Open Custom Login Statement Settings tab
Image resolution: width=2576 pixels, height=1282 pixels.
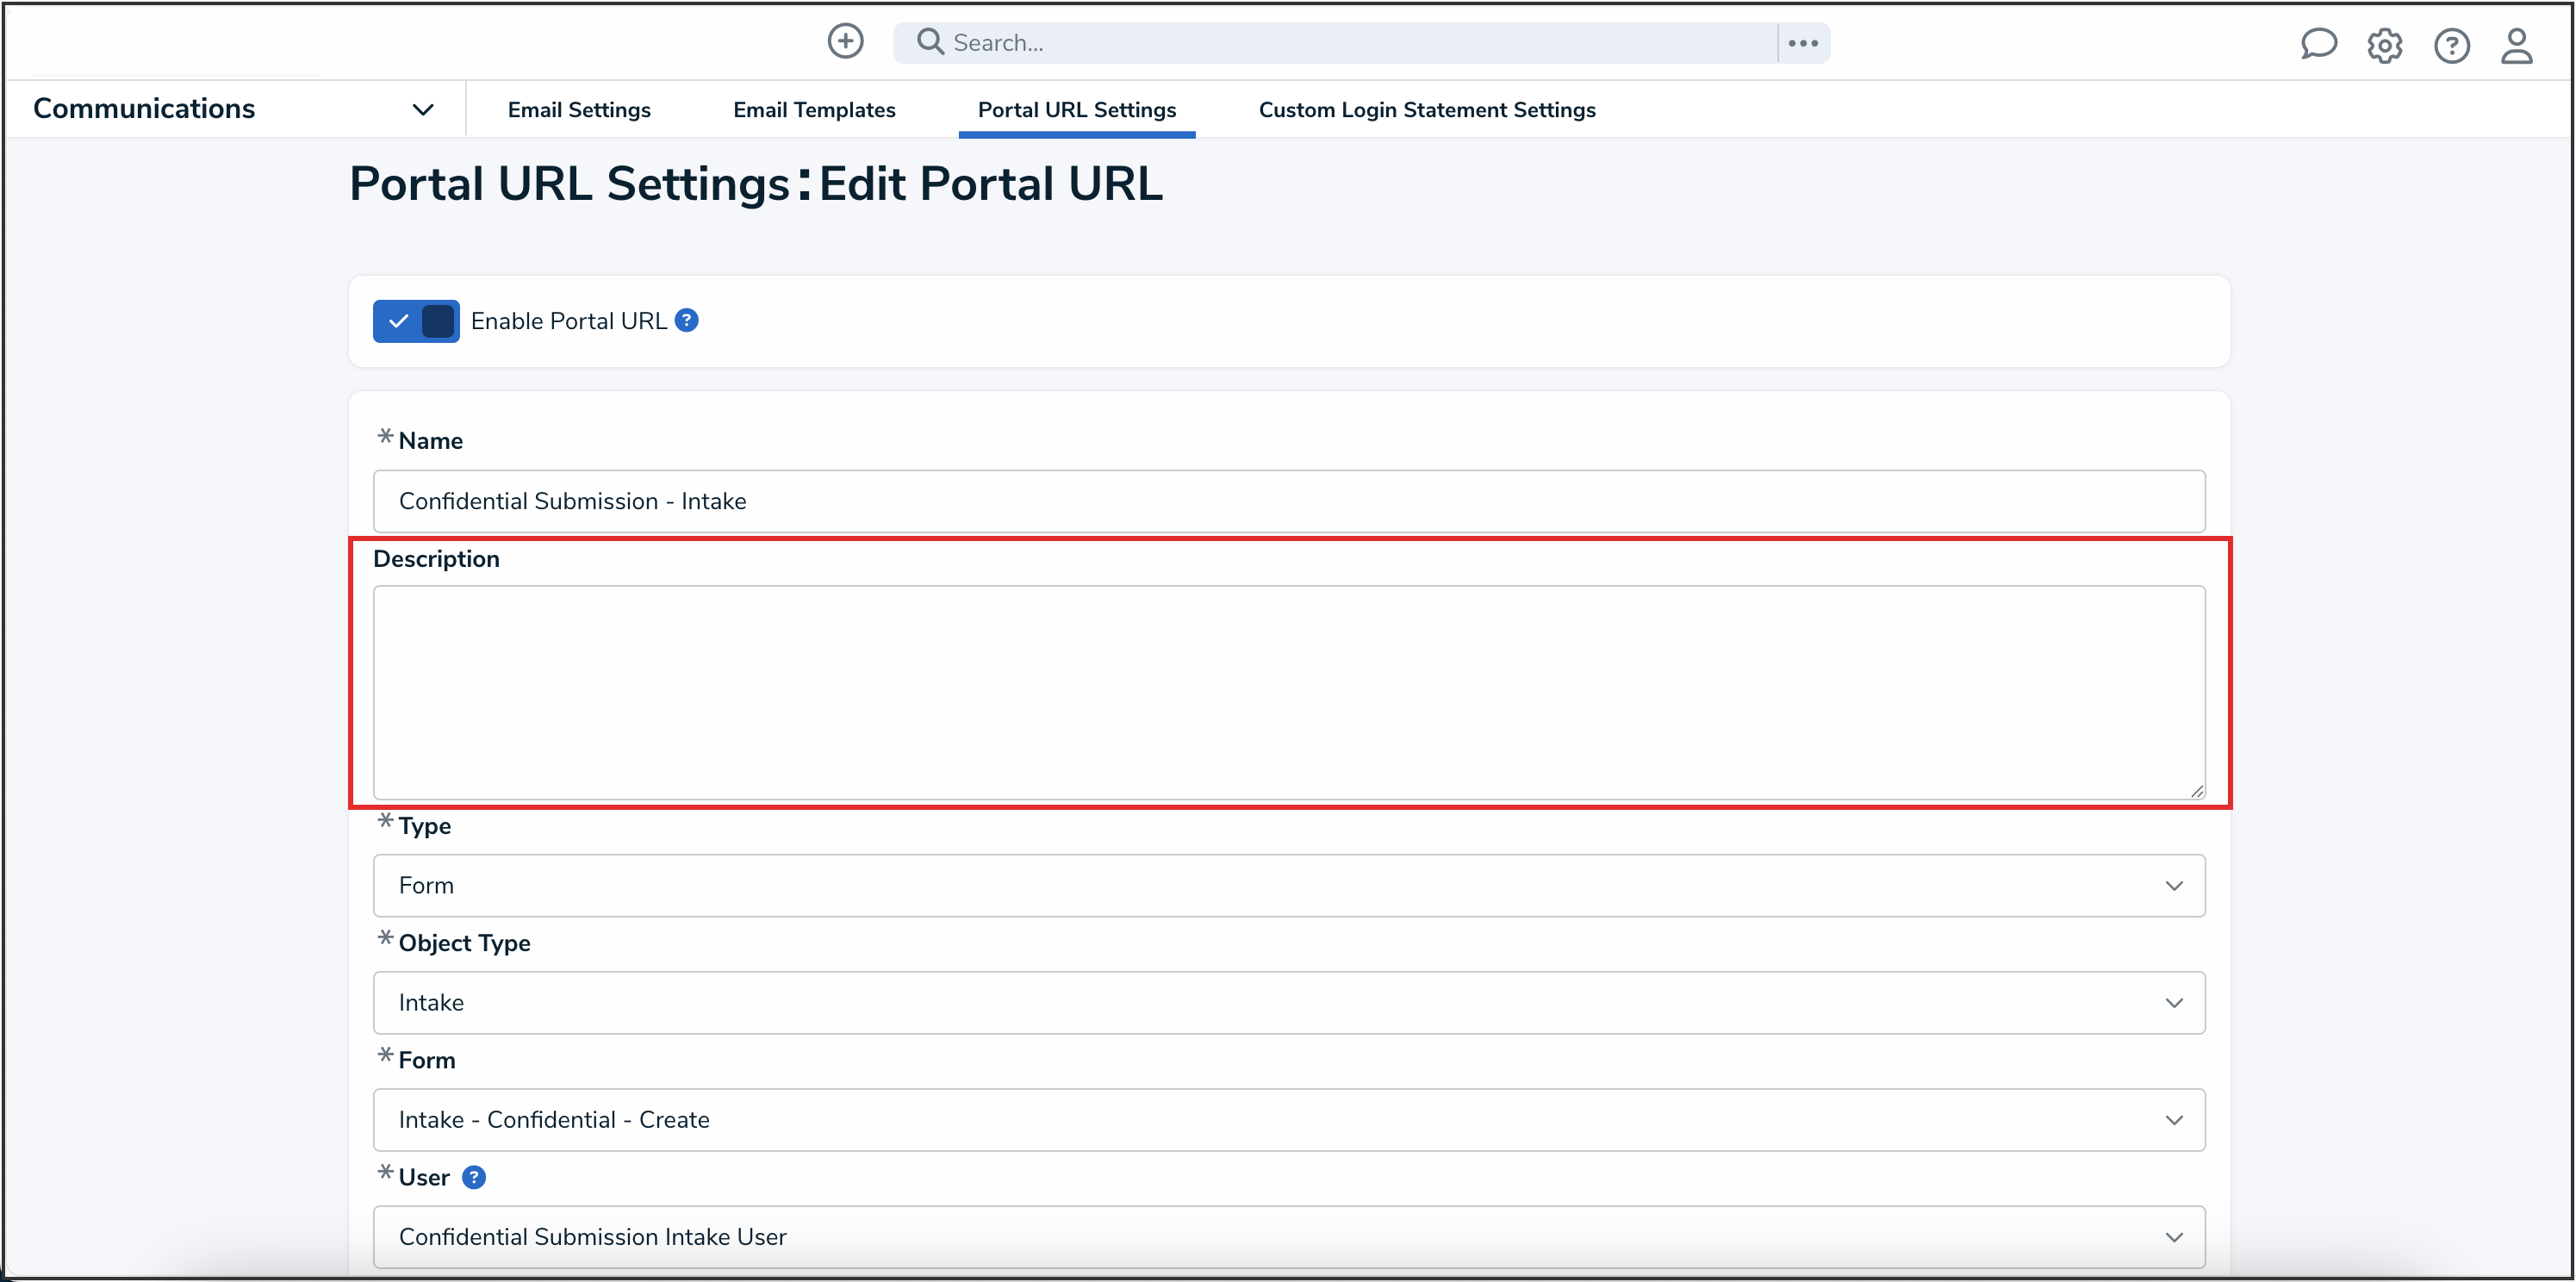point(1426,110)
